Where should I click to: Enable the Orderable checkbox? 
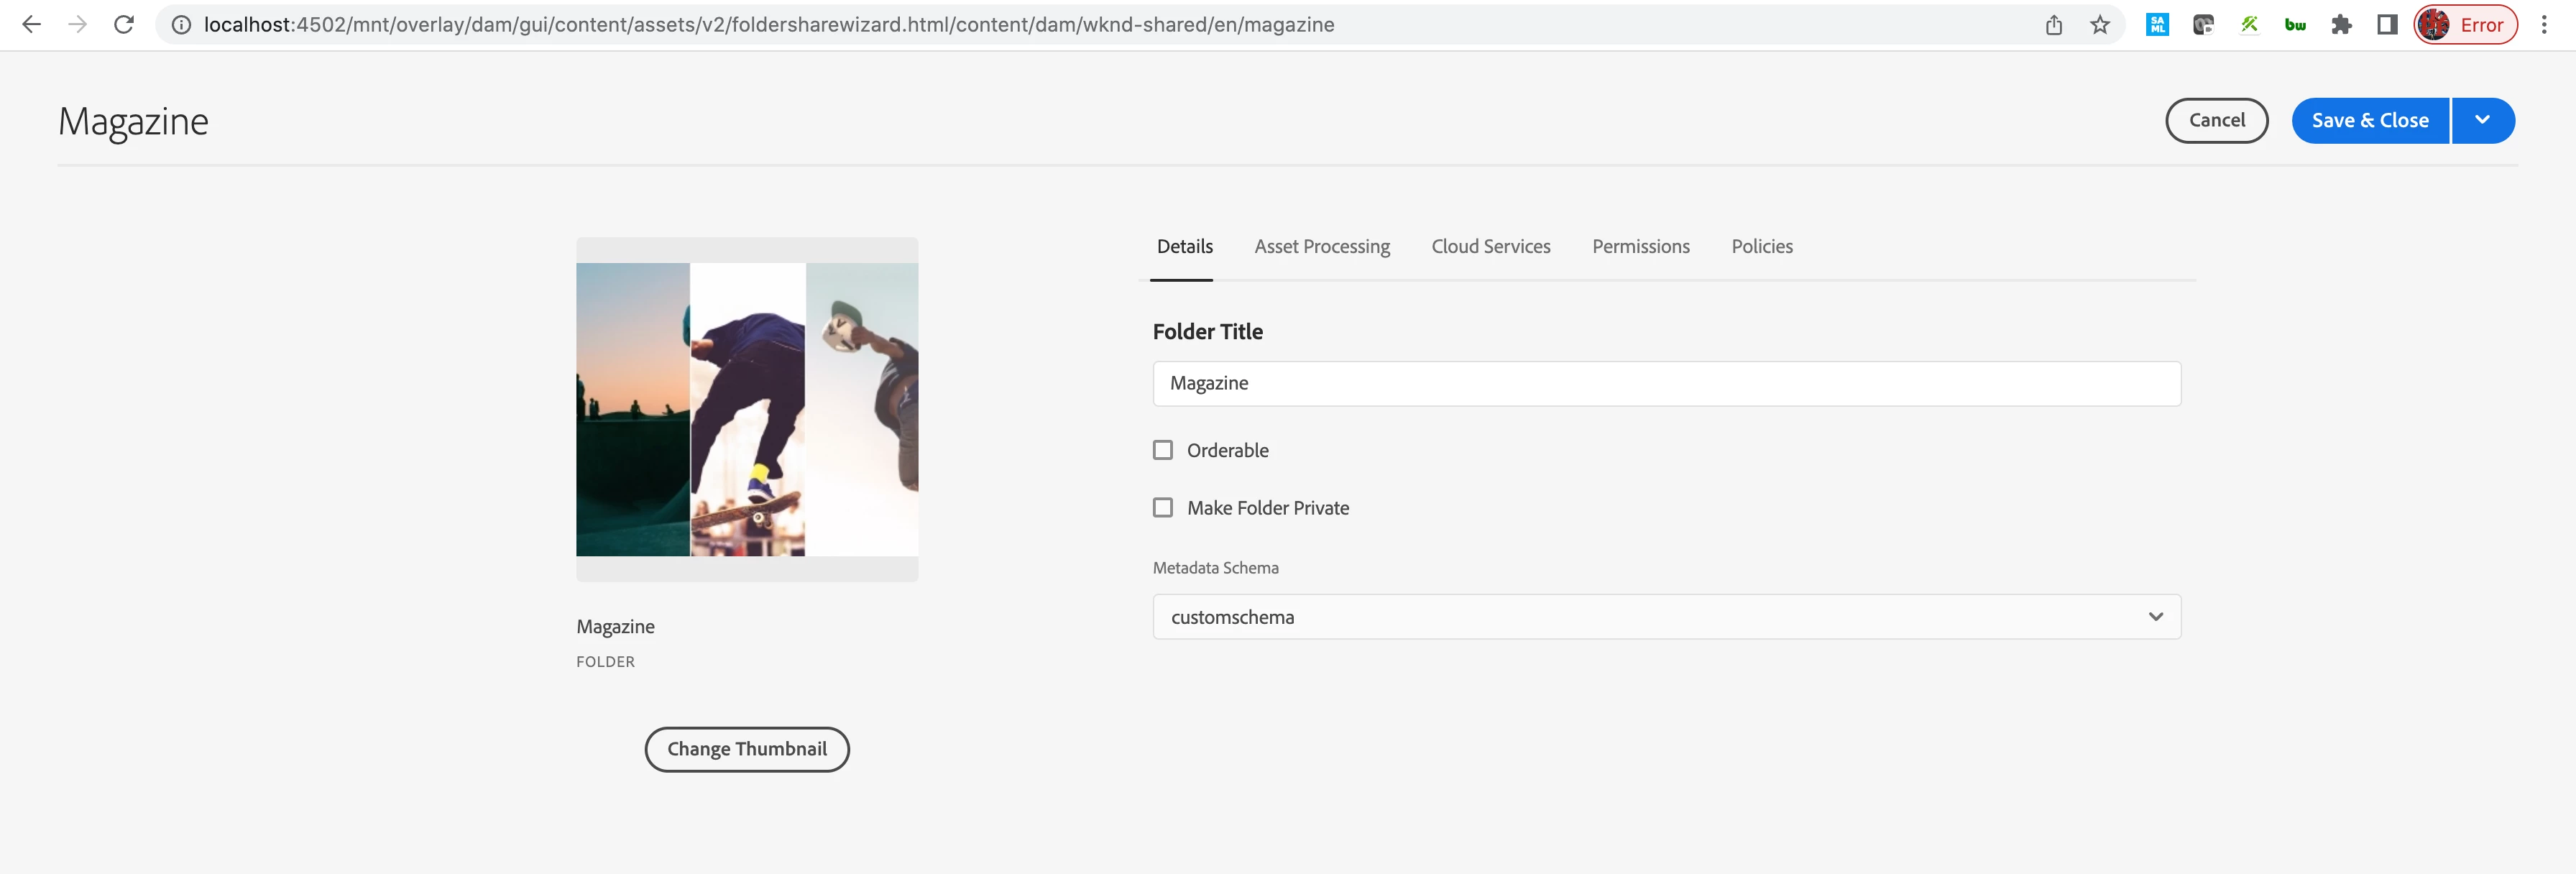click(1163, 450)
